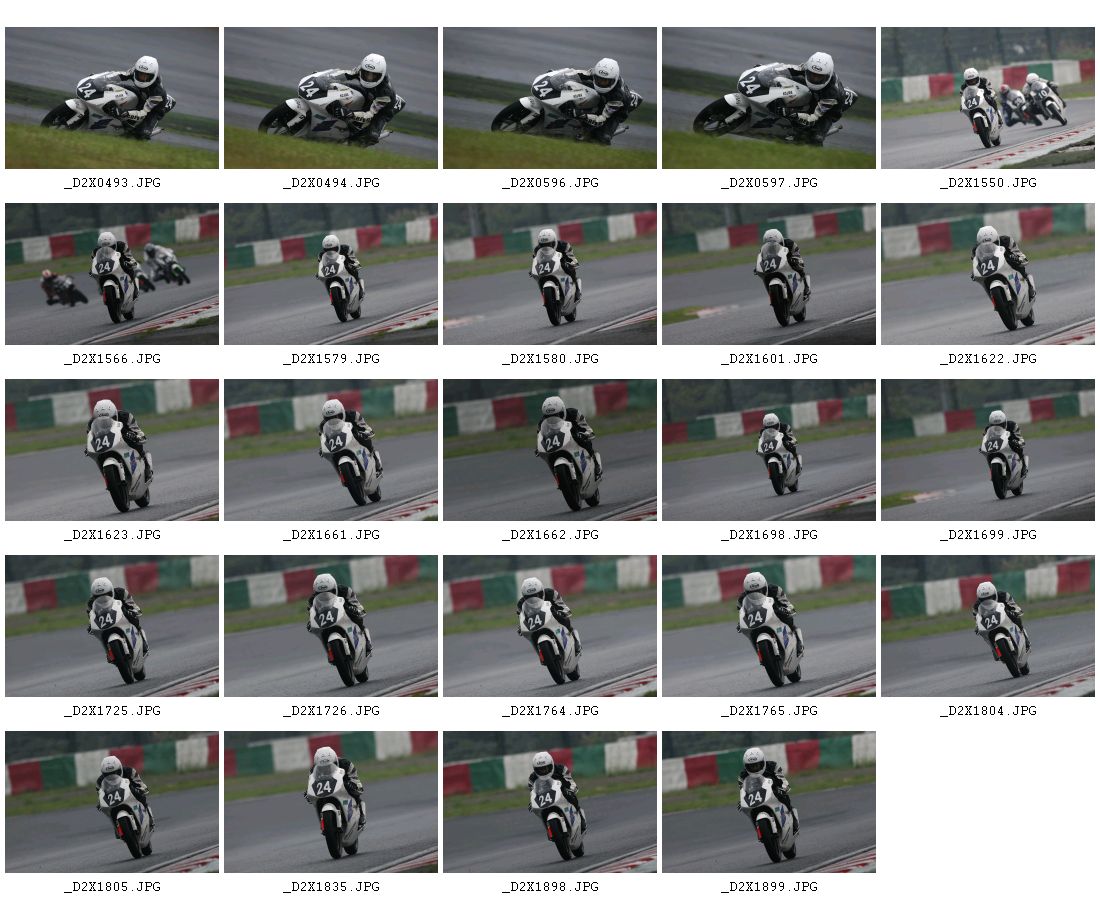Viewport: 1100px width, 900px height.
Task: Select the _D2X1601.JPG thumbnail
Action: [x=769, y=274]
